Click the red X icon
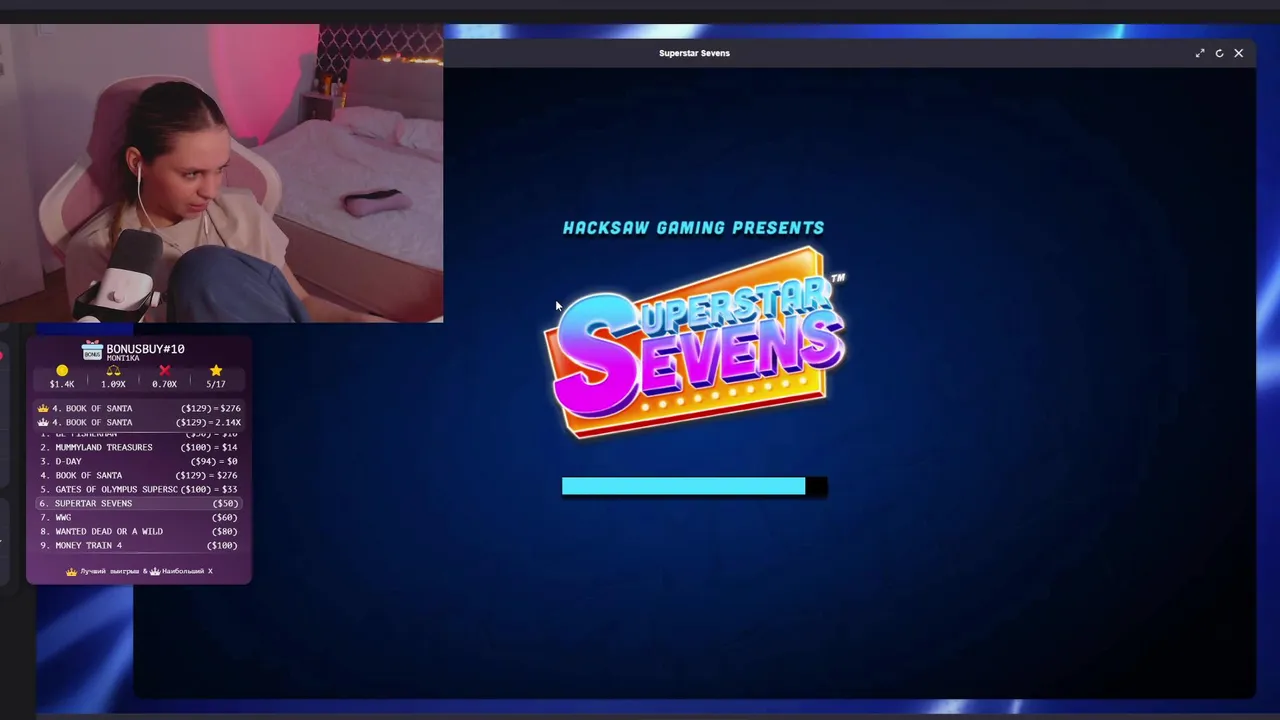 (164, 371)
